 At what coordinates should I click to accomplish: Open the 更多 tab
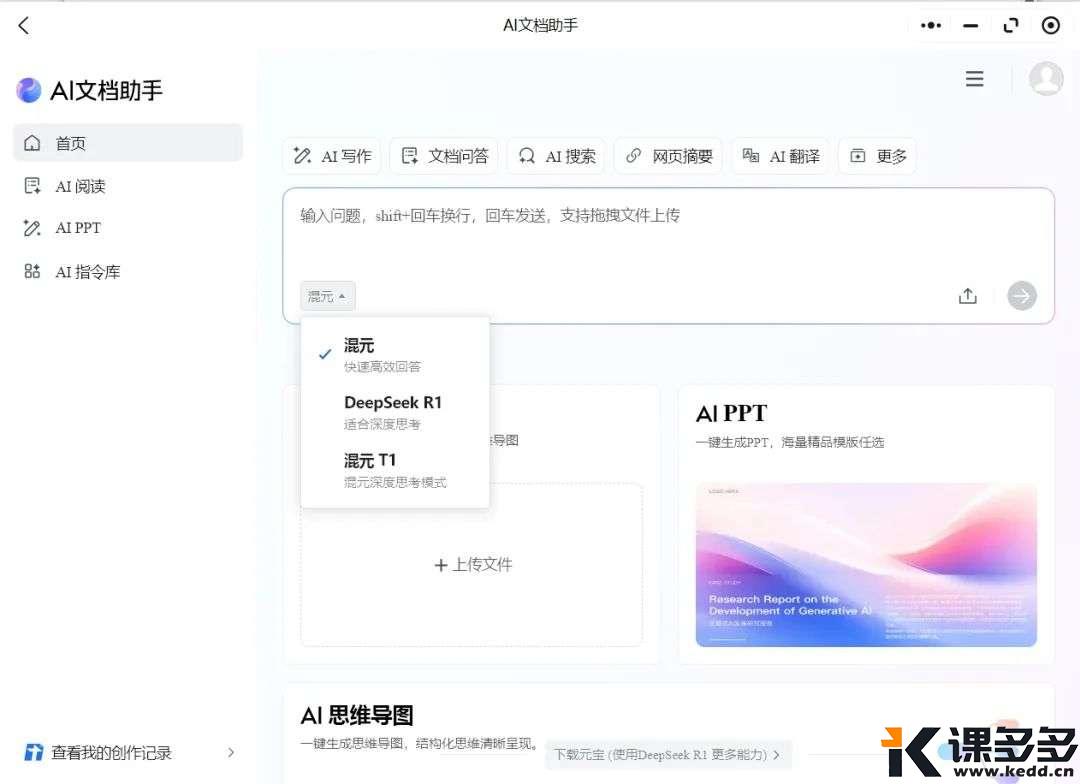pyautogui.click(x=877, y=156)
